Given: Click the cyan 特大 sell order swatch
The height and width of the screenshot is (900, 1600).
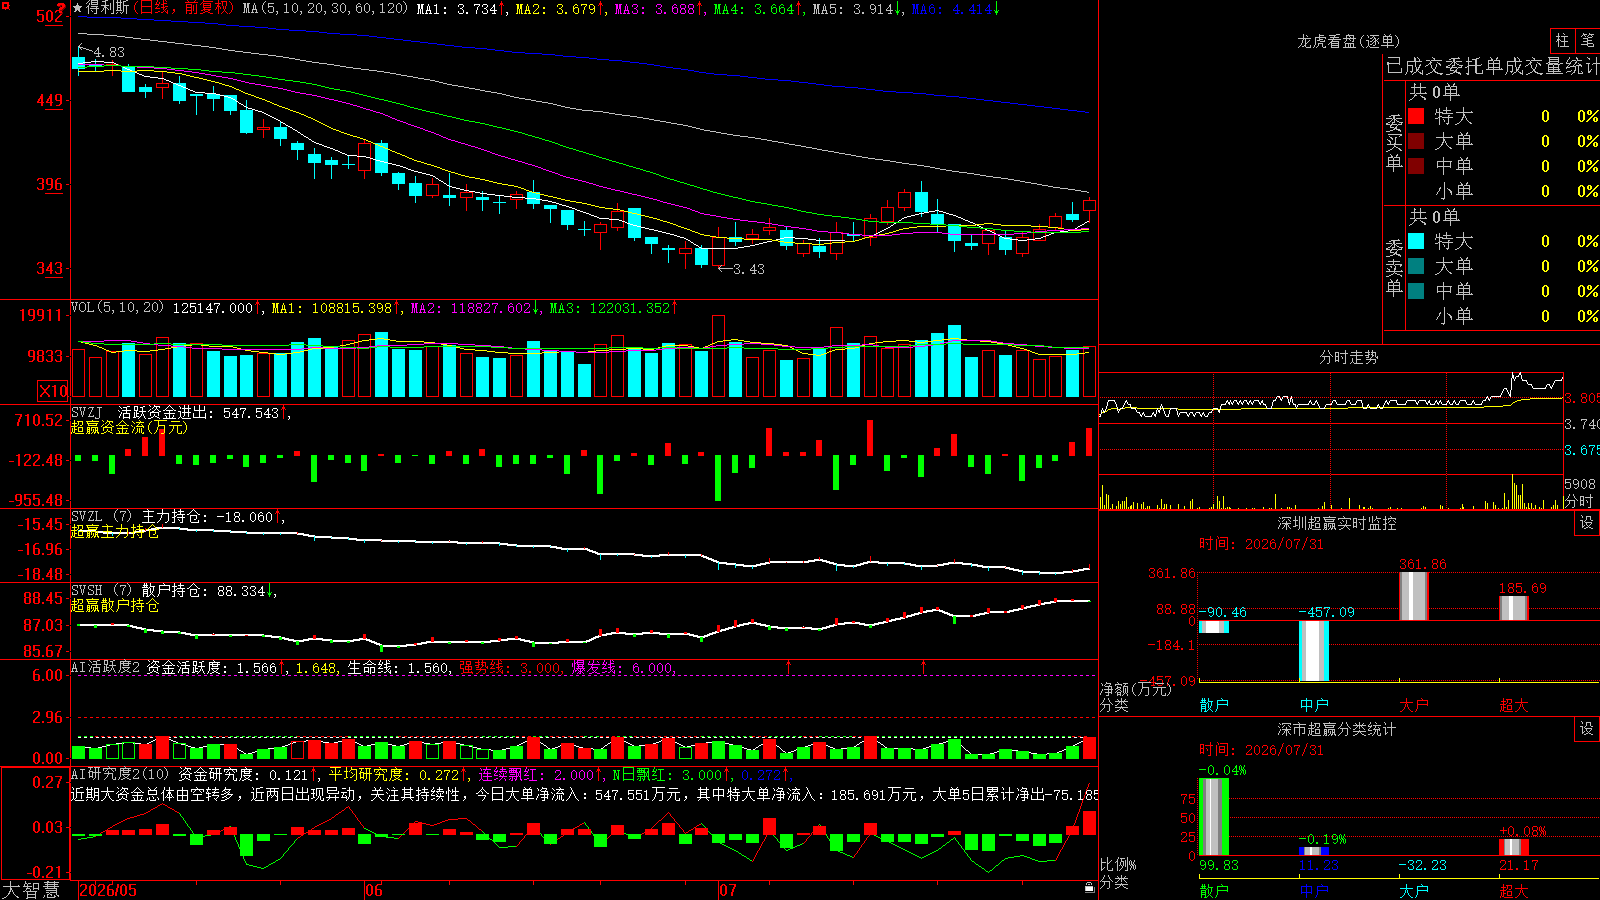Looking at the screenshot, I should pyautogui.click(x=1416, y=241).
